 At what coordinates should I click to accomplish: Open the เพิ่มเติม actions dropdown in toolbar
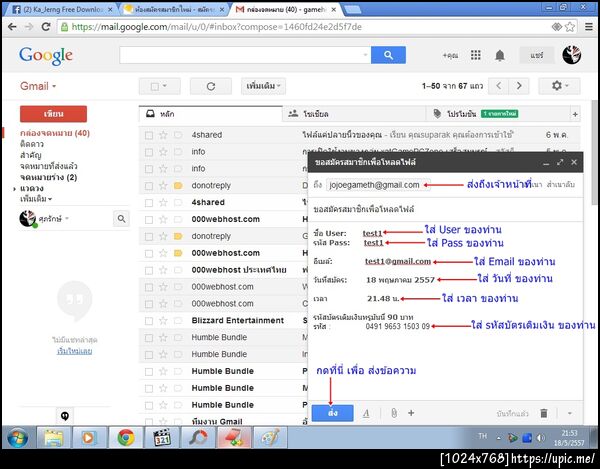263,86
